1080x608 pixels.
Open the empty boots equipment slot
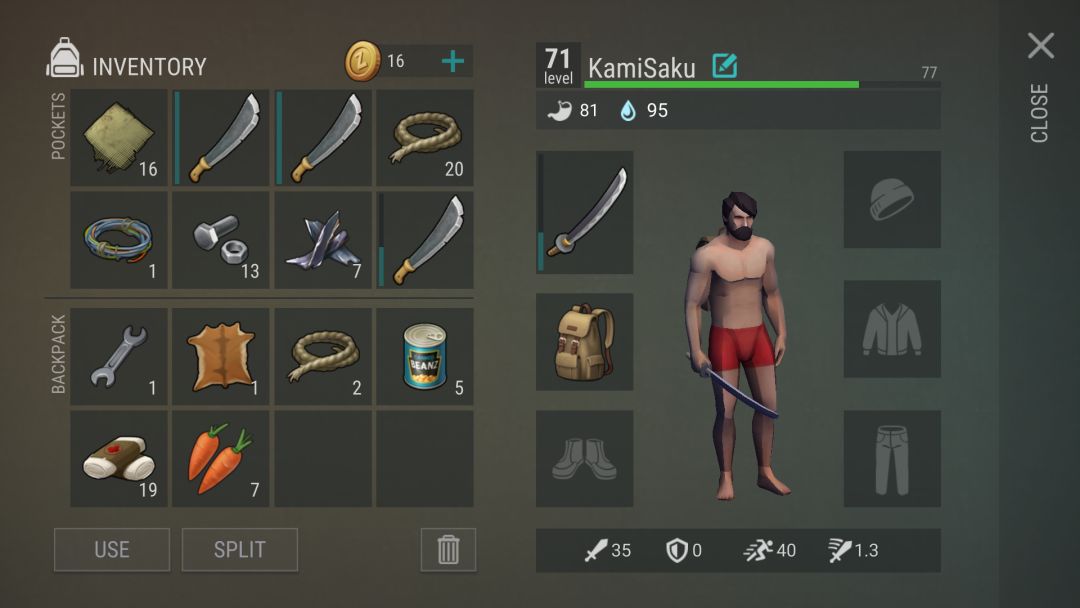tap(585, 459)
